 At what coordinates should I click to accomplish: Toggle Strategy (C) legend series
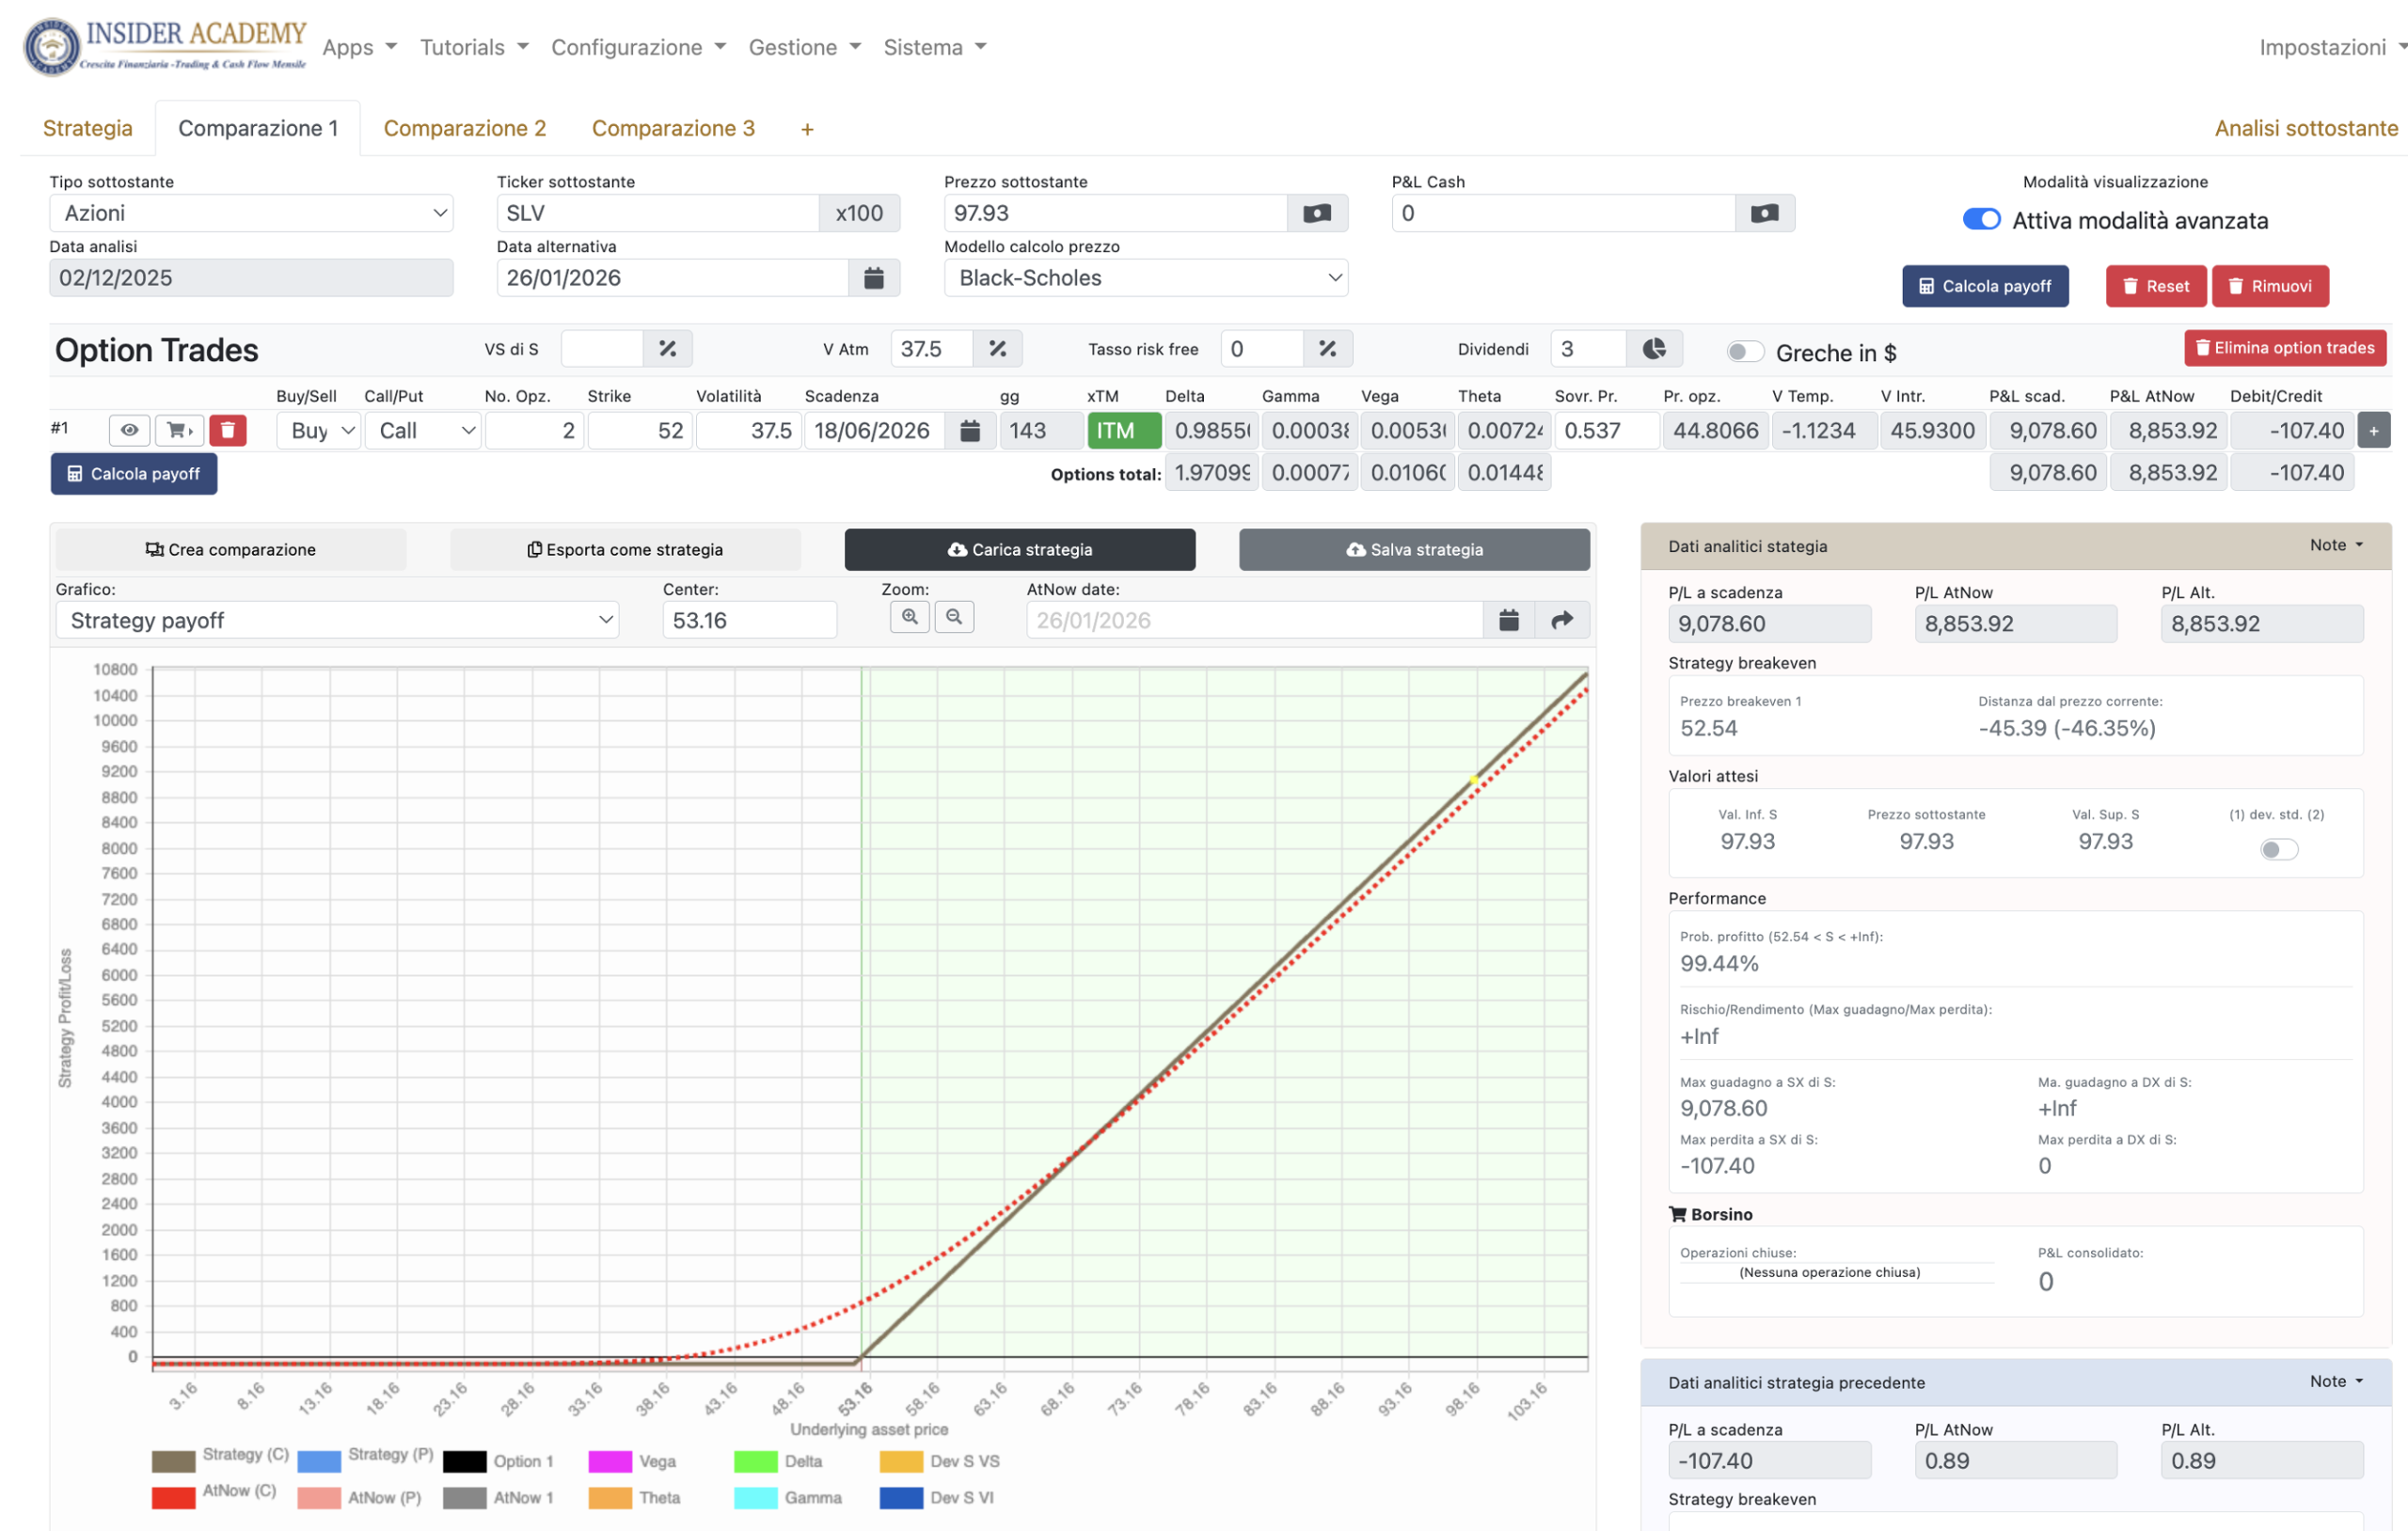pos(220,1460)
